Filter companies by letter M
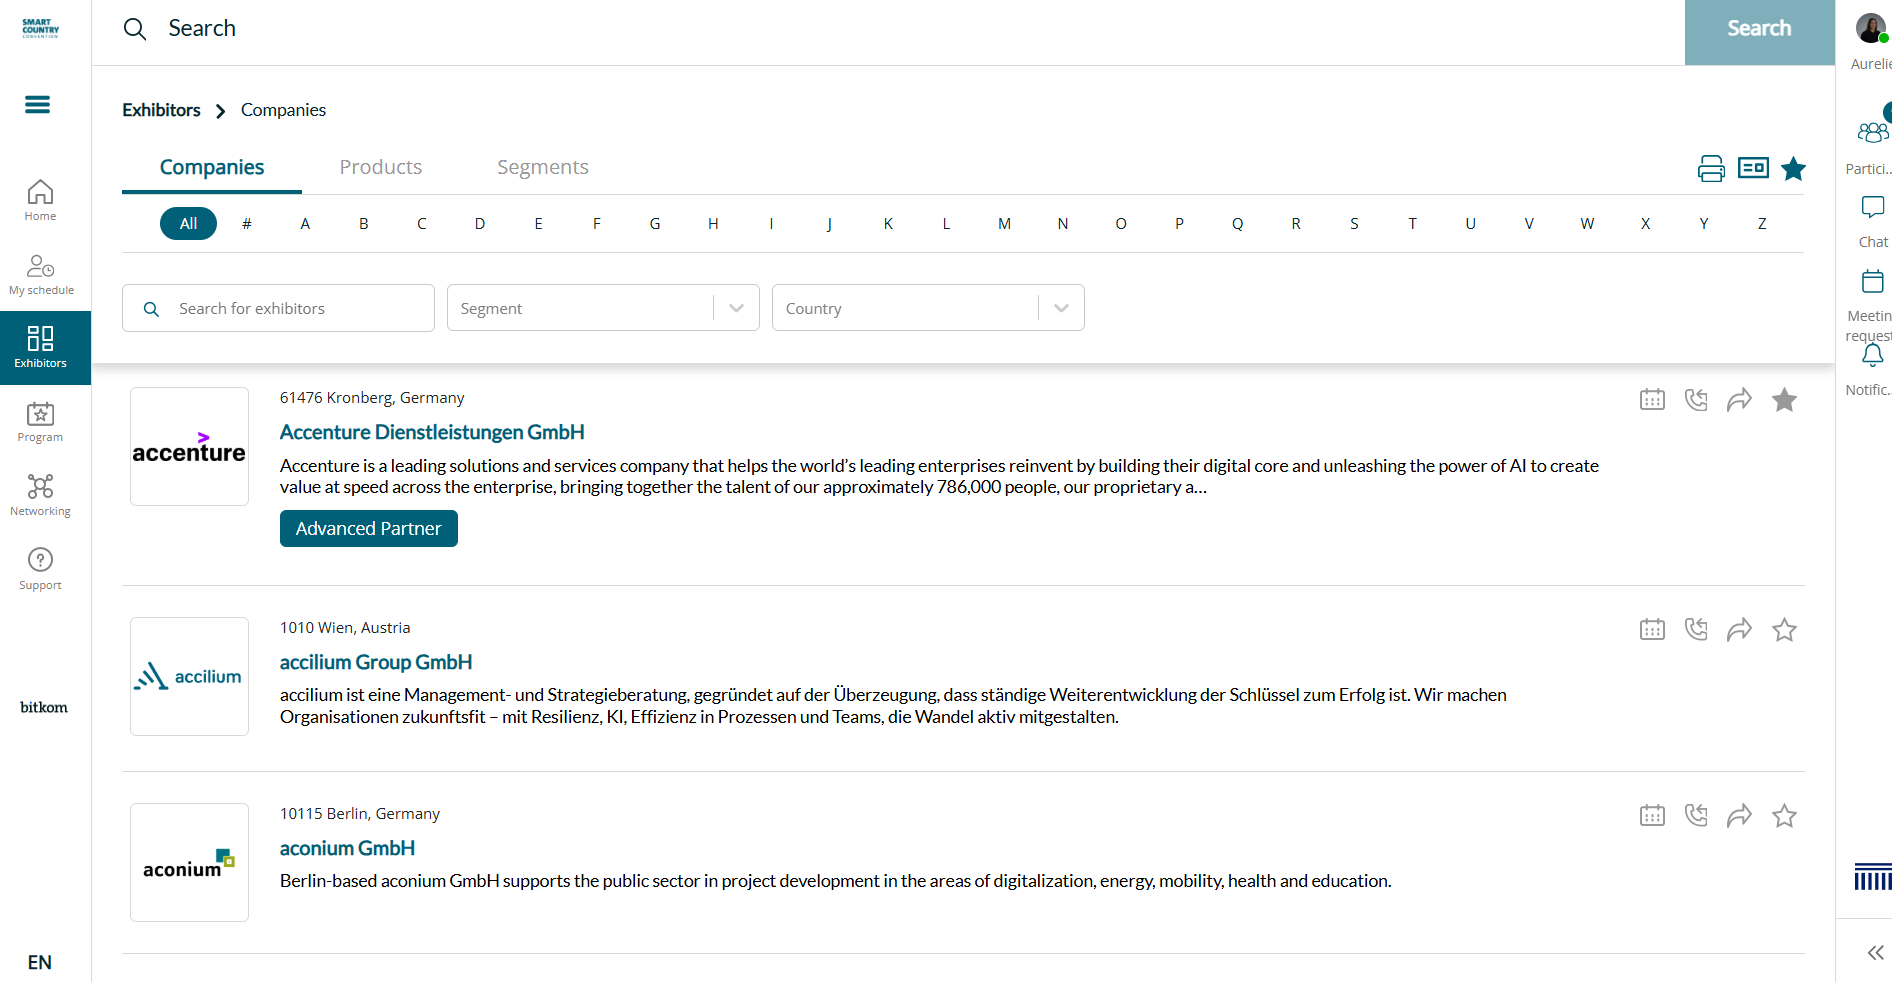Screen dimensions: 1892x982 click(x=1004, y=223)
